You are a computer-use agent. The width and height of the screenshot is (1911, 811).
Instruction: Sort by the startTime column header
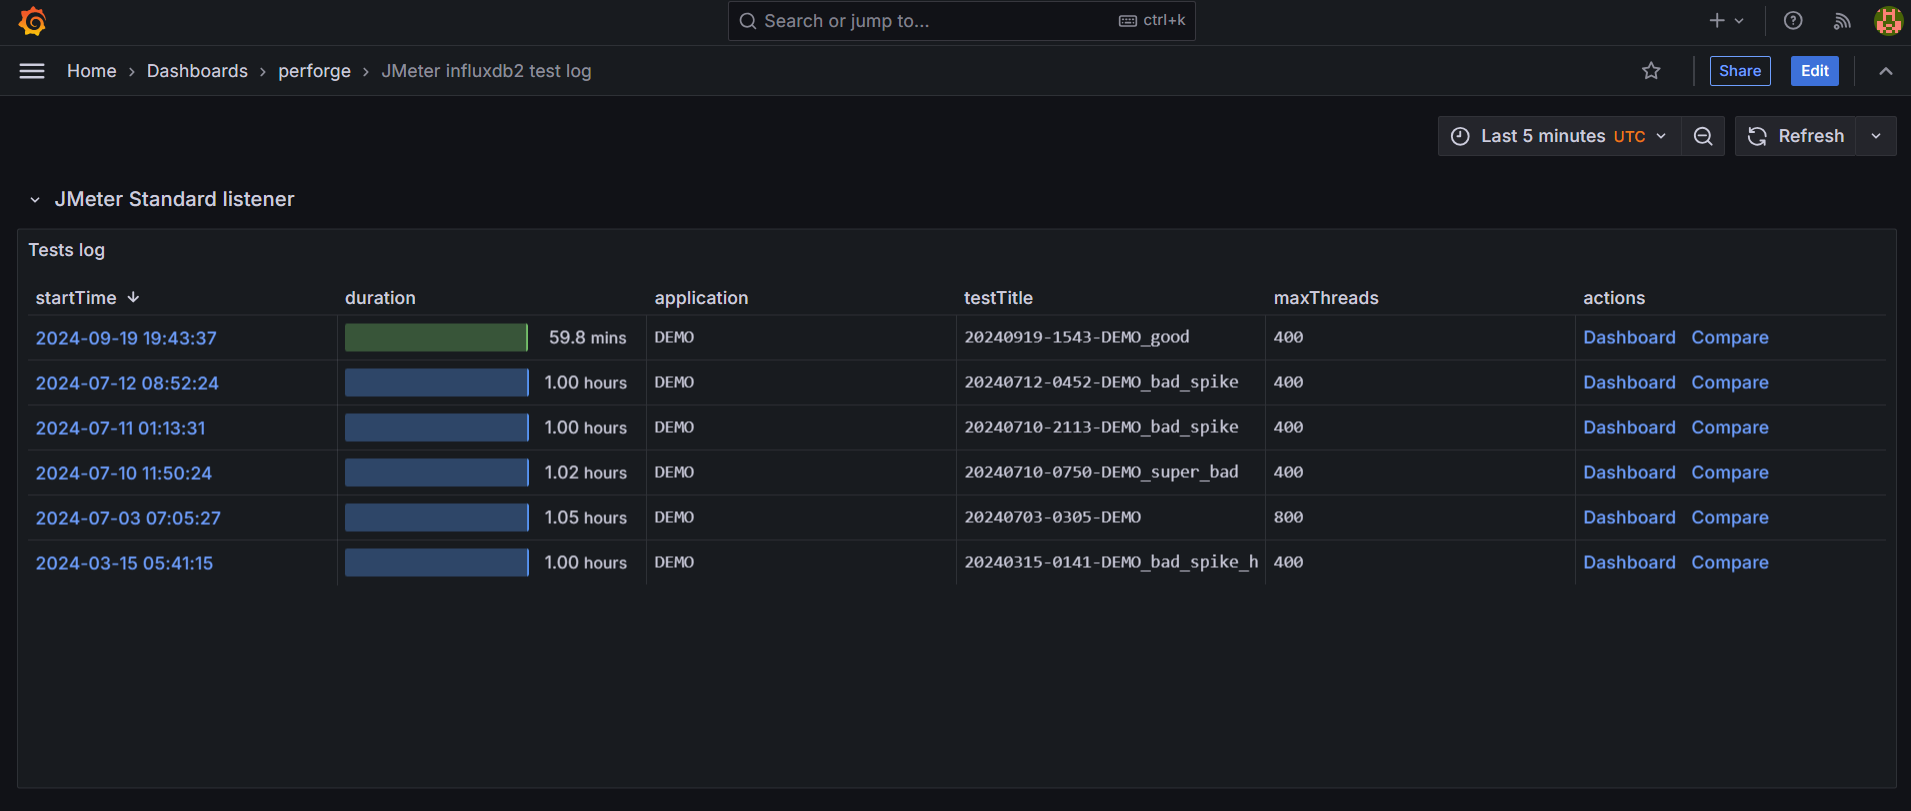[87, 298]
